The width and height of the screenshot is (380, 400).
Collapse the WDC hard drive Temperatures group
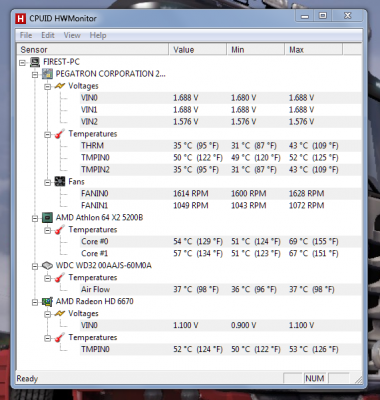[48, 278]
